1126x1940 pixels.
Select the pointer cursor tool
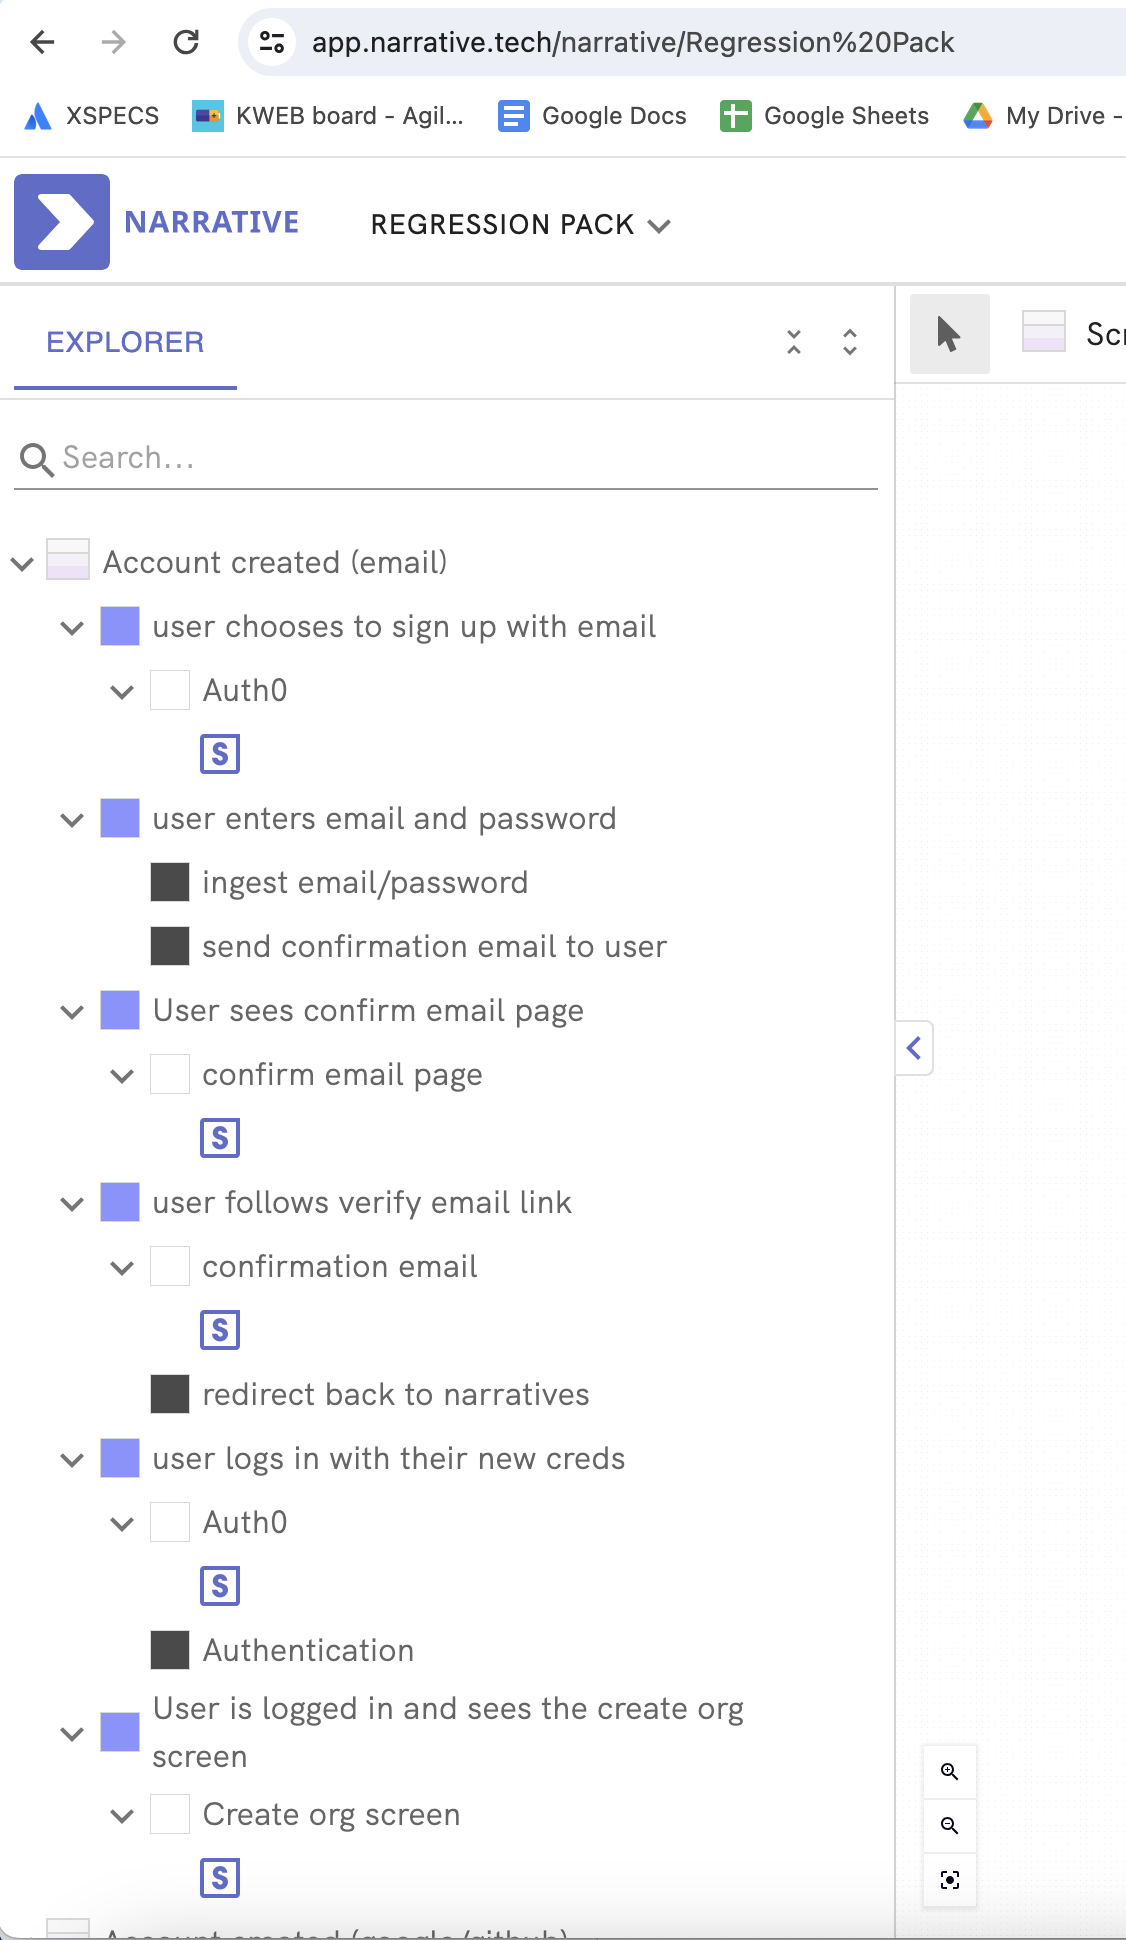click(x=949, y=334)
